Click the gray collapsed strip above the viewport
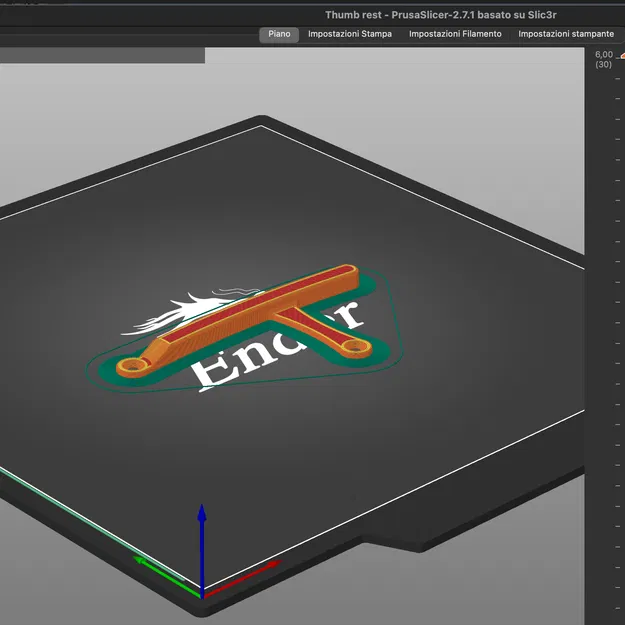This screenshot has width=625, height=625. [102, 55]
